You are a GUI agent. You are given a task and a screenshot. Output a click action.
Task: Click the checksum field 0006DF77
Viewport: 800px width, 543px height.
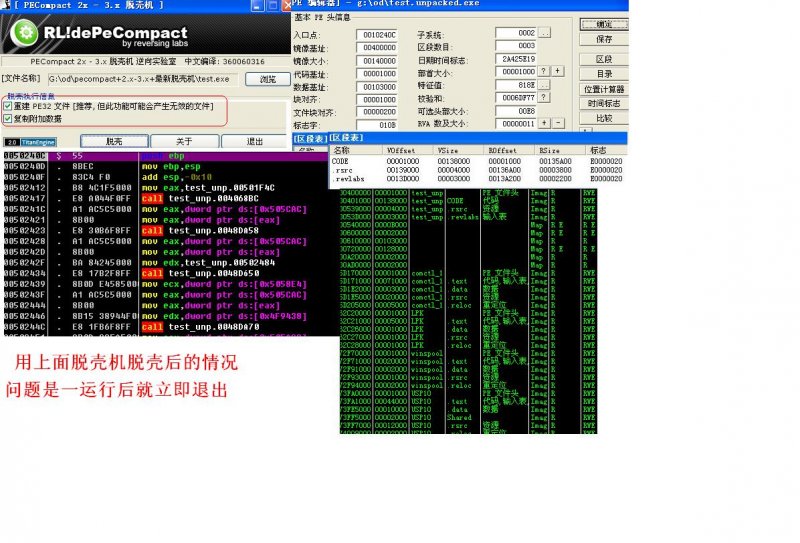[x=516, y=97]
